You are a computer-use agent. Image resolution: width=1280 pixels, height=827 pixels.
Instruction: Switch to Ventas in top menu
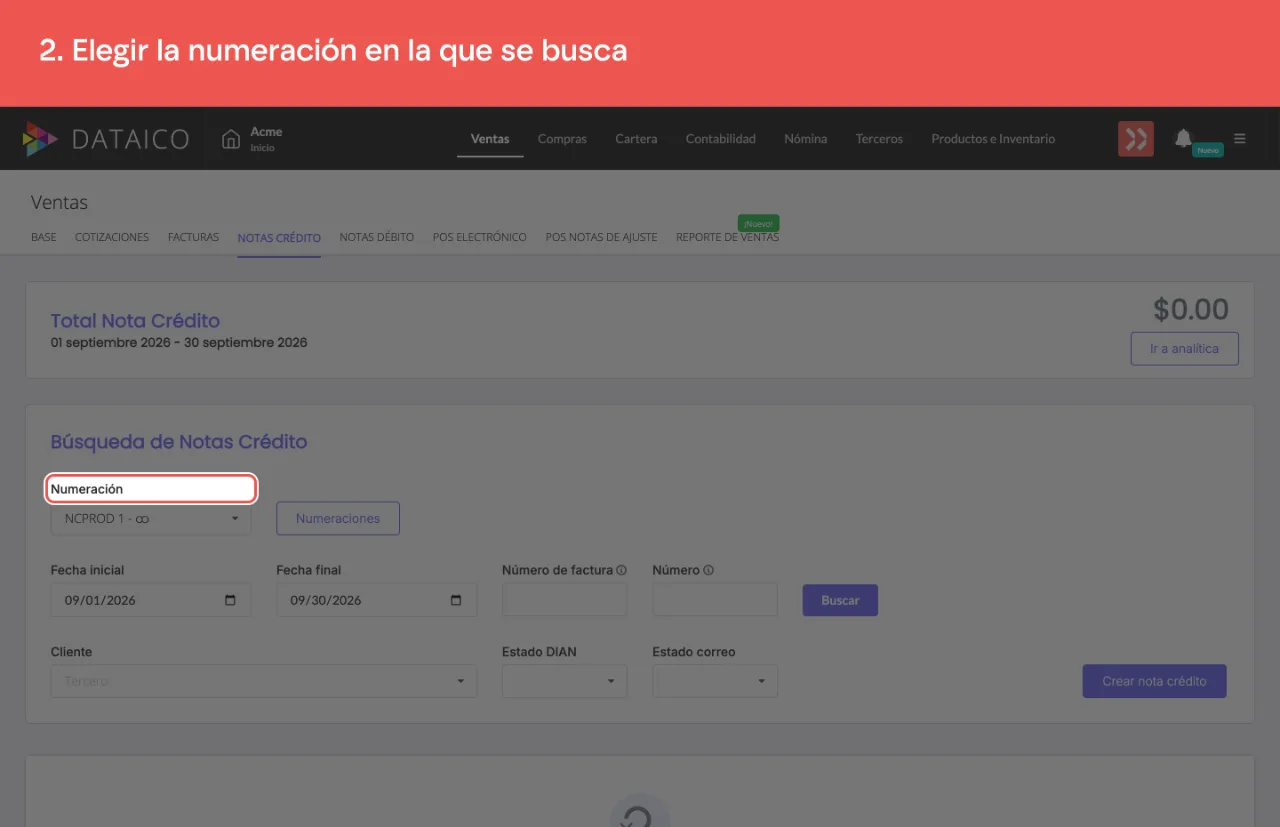click(x=490, y=139)
